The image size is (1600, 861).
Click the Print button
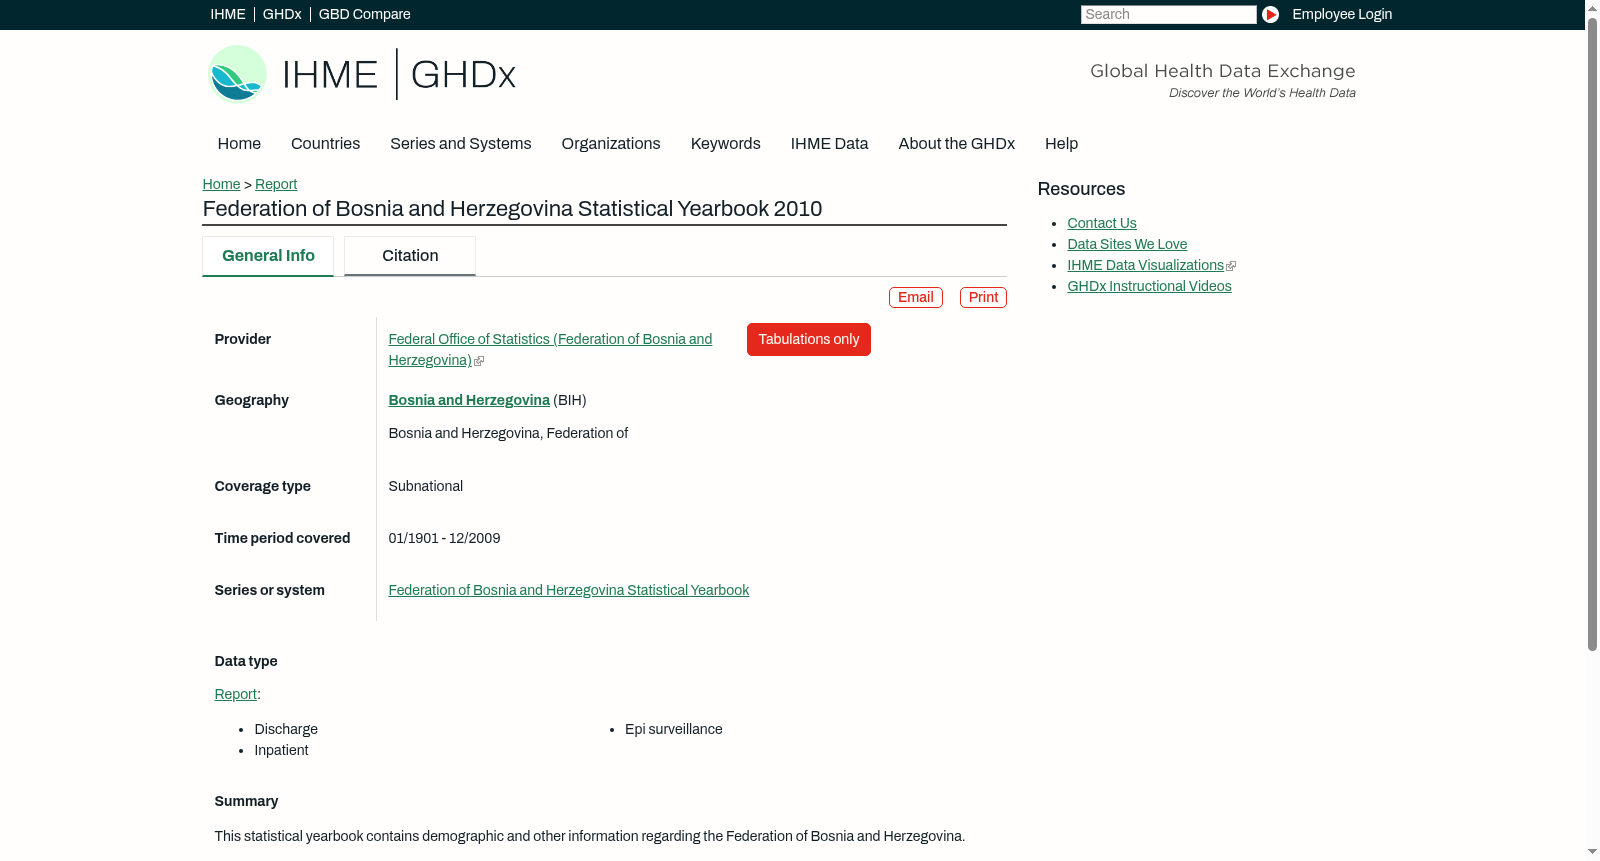click(983, 298)
